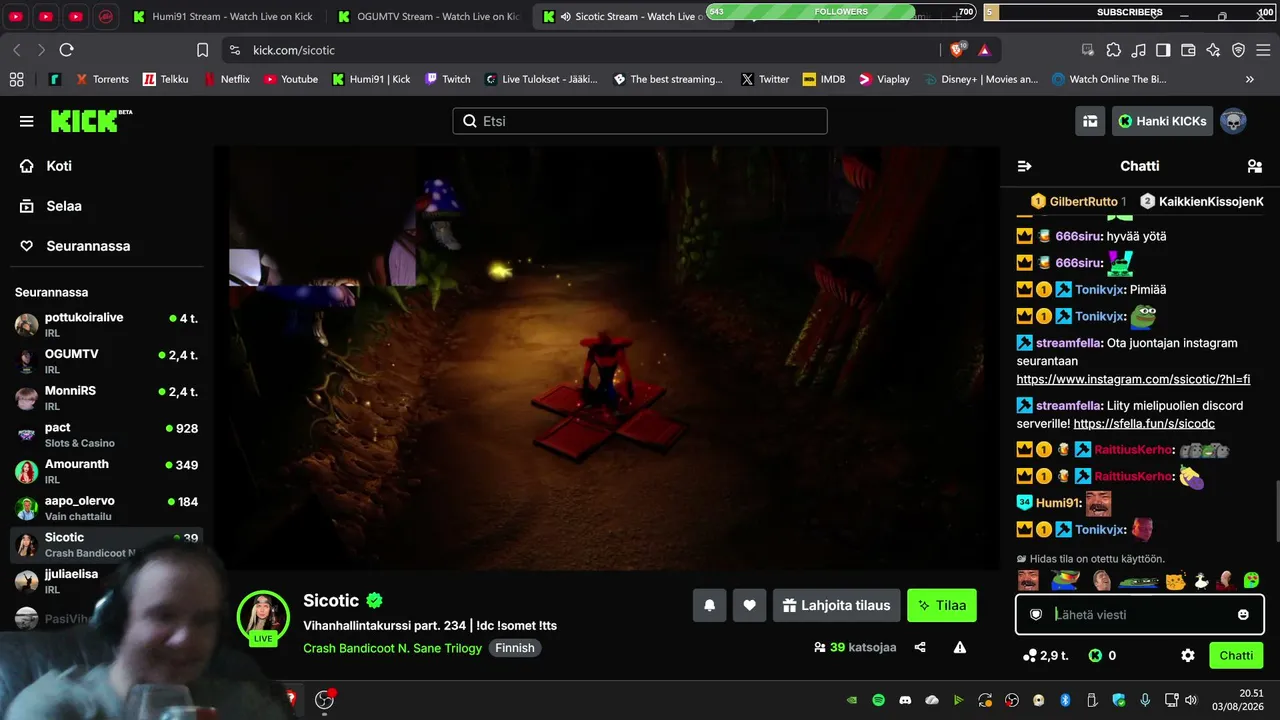Open OGUMTV channel in followed list

(x=107, y=361)
